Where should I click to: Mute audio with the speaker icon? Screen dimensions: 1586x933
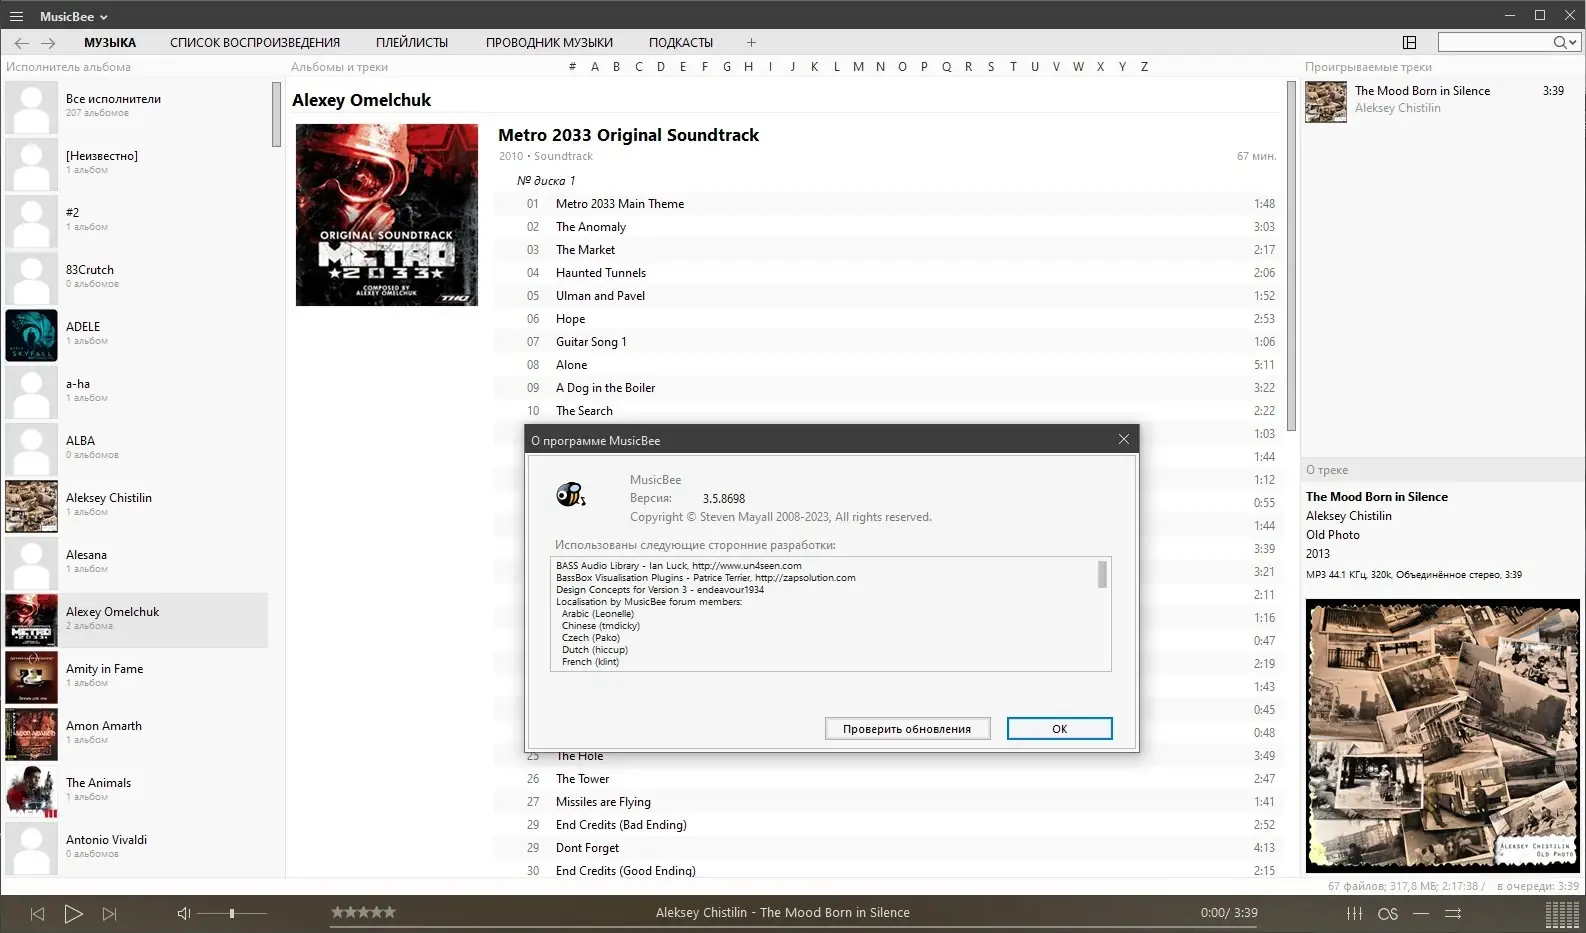184,913
